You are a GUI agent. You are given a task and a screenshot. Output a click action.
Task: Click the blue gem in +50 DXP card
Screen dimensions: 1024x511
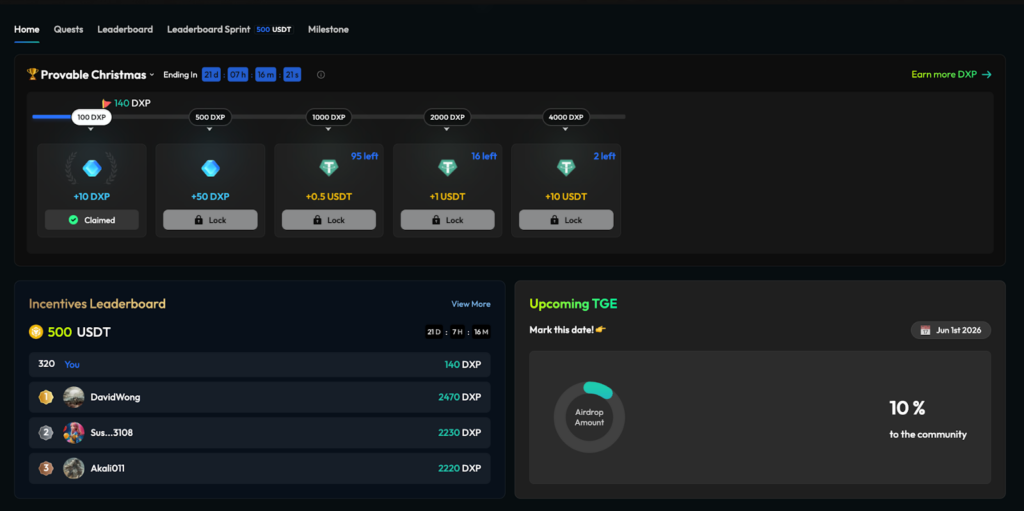click(x=210, y=168)
